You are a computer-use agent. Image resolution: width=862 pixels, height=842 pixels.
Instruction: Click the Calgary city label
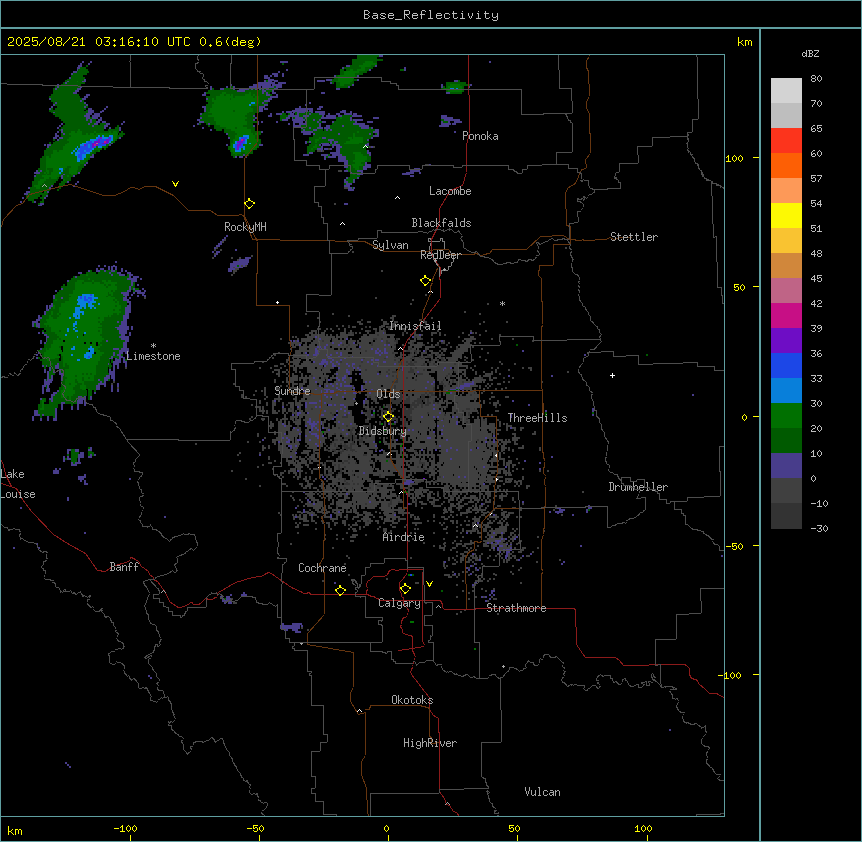pyautogui.click(x=399, y=603)
